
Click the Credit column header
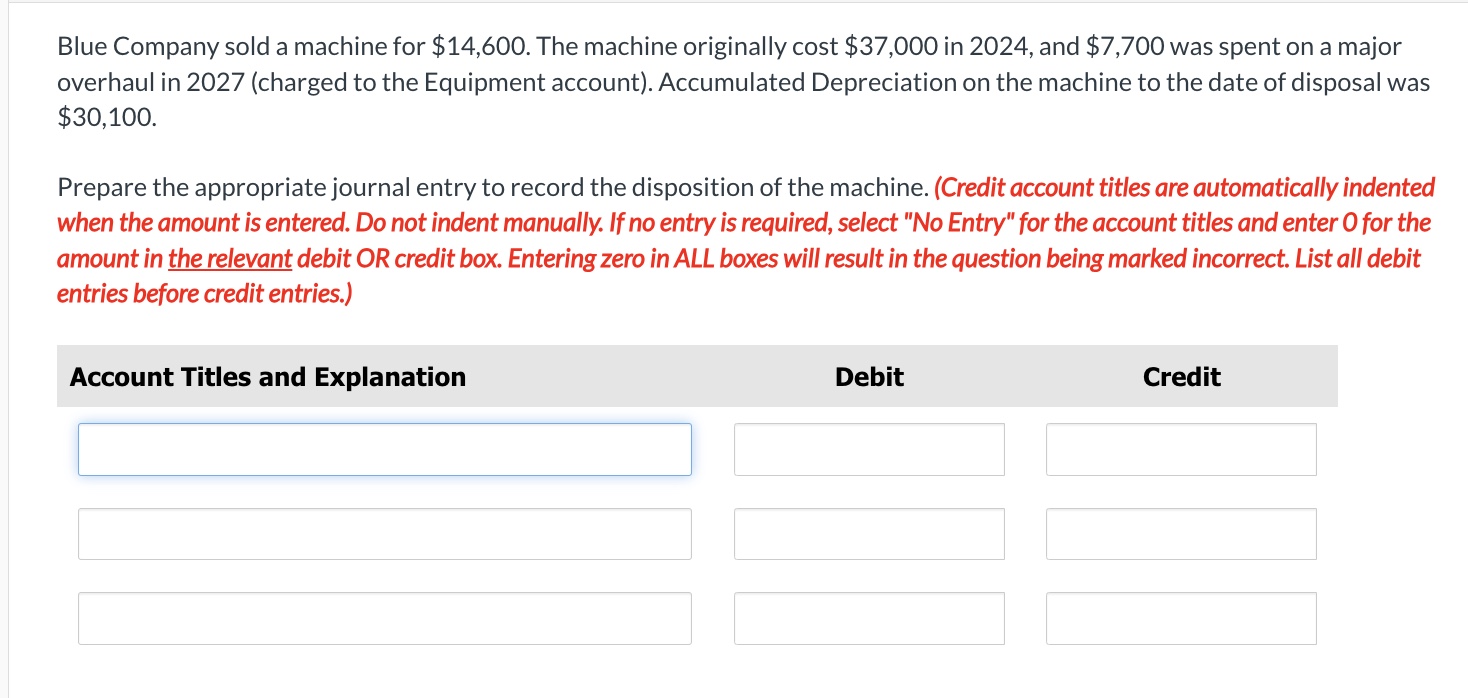coord(1181,377)
